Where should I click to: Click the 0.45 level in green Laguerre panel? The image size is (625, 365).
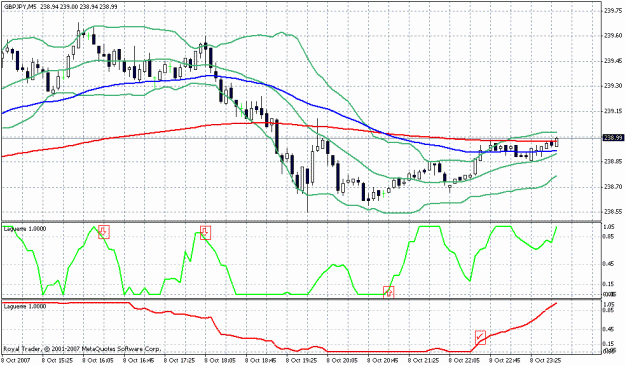coord(610,263)
